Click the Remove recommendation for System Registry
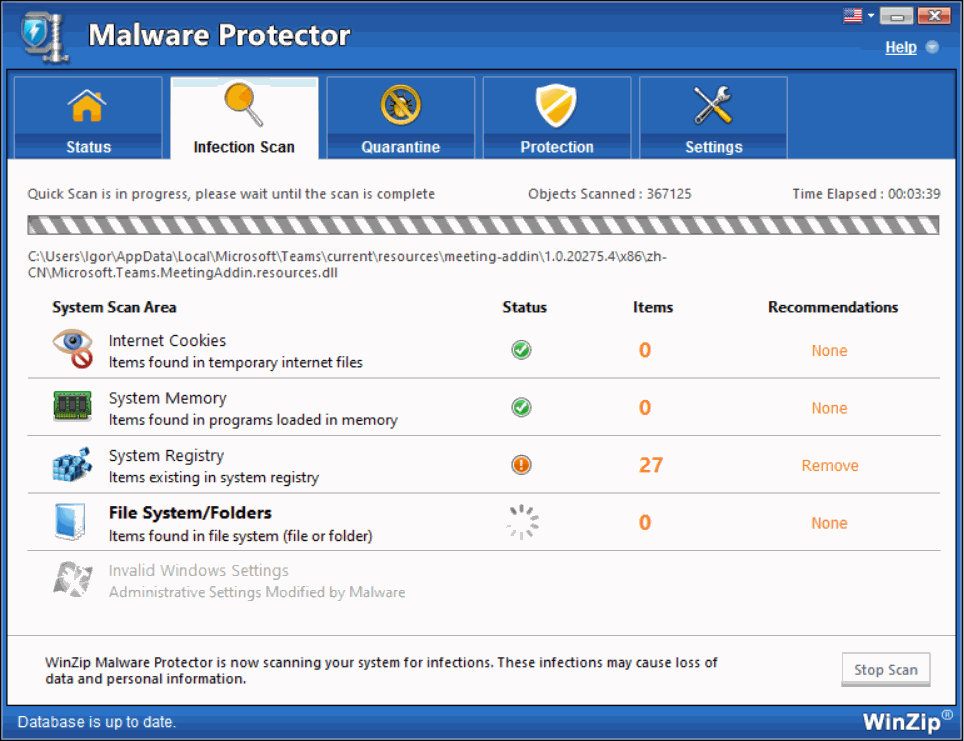The image size is (964, 741). coord(829,466)
